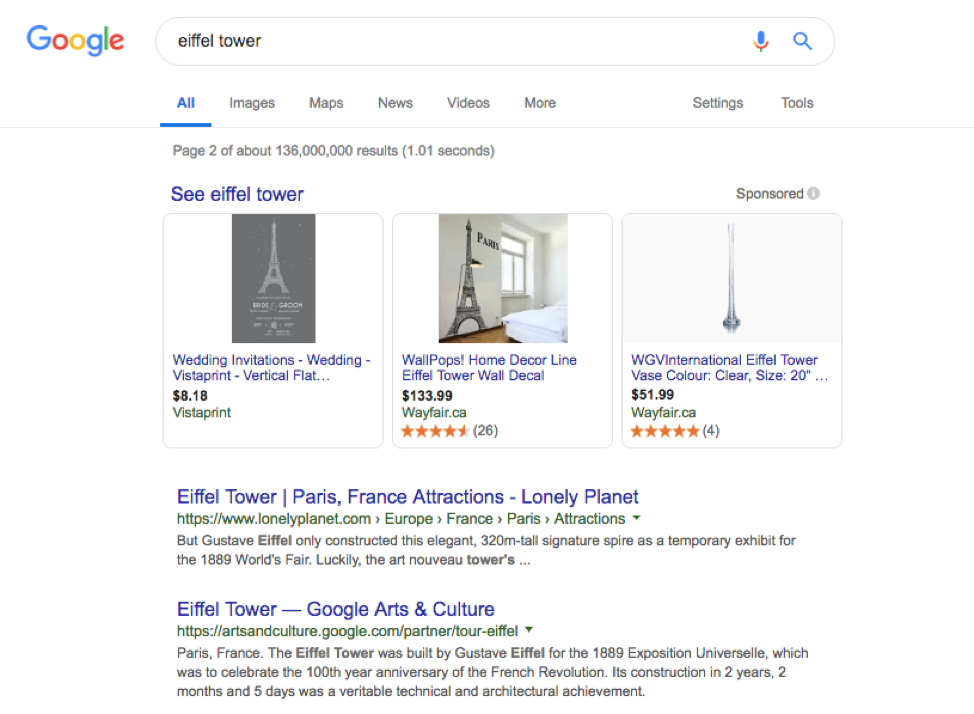
Task: Open the News results tab
Action: pyautogui.click(x=395, y=103)
